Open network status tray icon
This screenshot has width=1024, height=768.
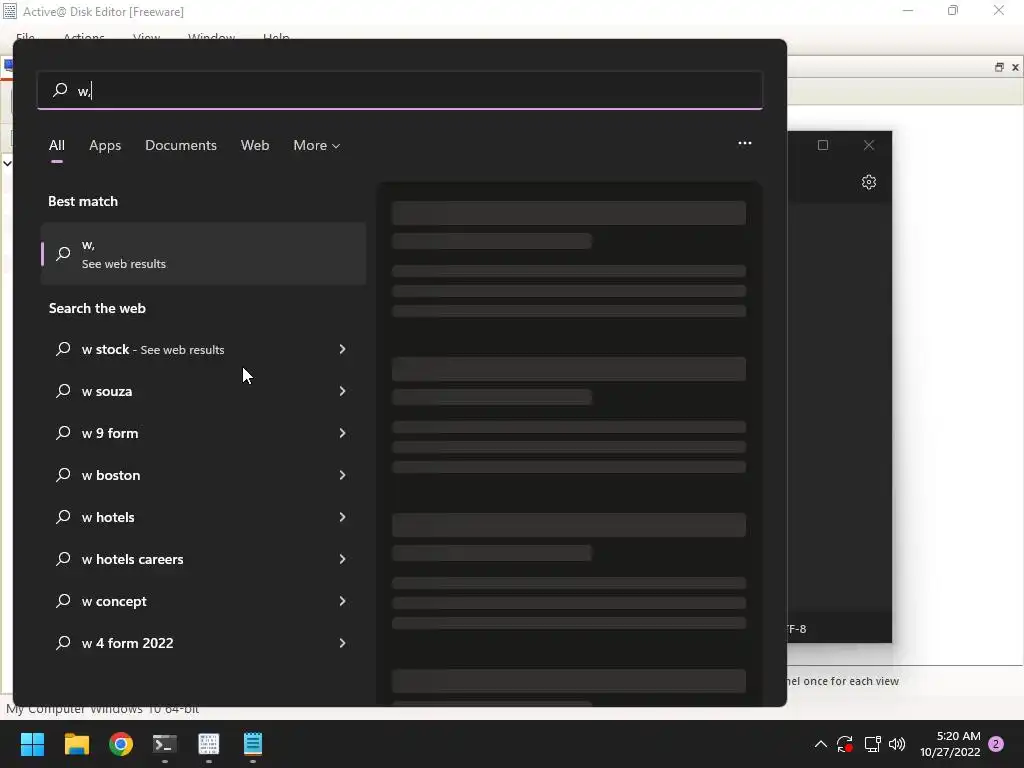tap(872, 744)
